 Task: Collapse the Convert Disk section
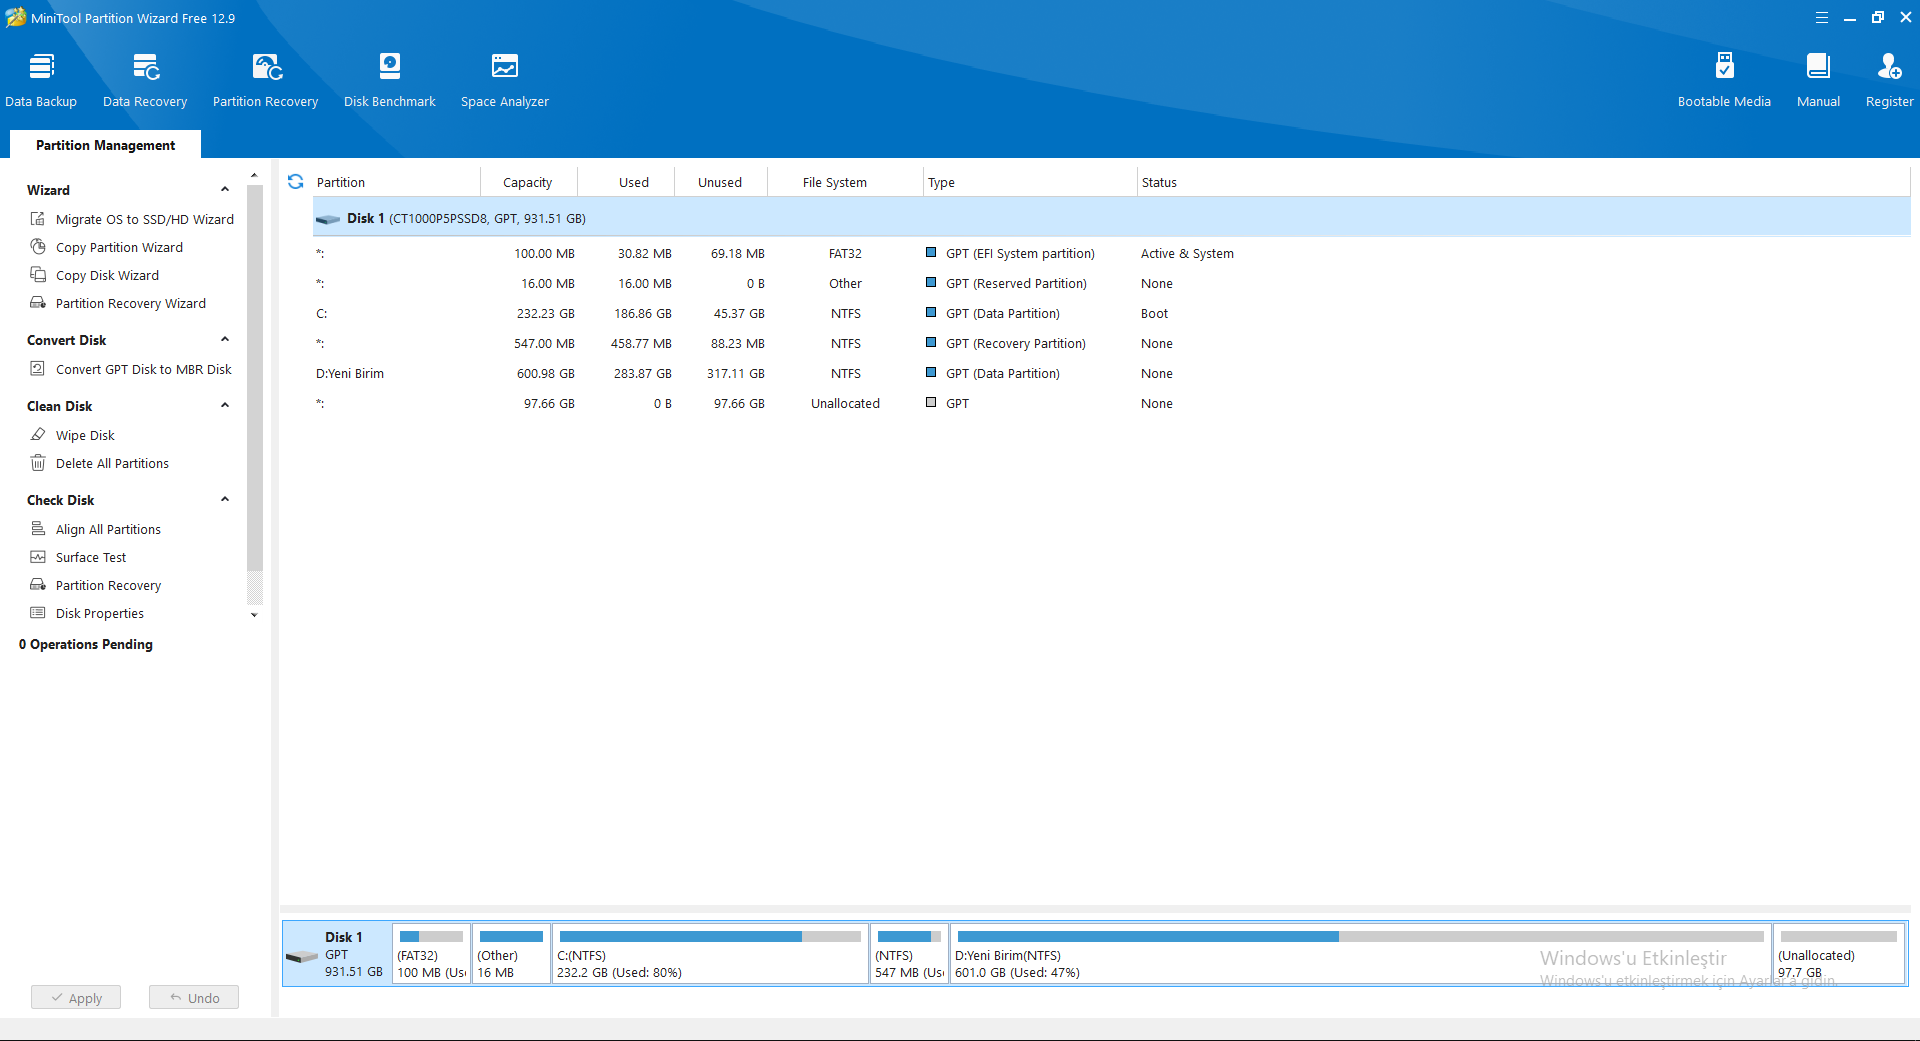point(225,340)
